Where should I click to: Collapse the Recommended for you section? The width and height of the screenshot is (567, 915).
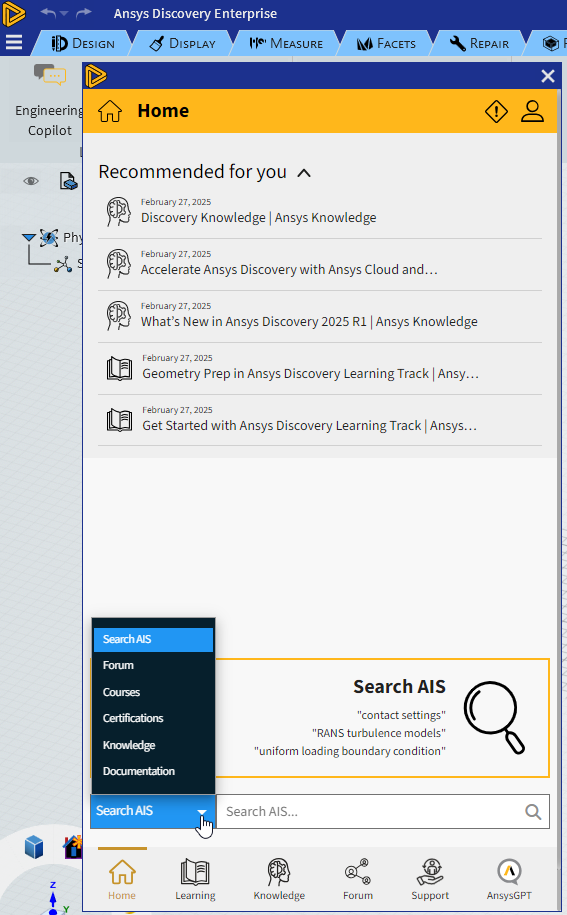tap(304, 173)
